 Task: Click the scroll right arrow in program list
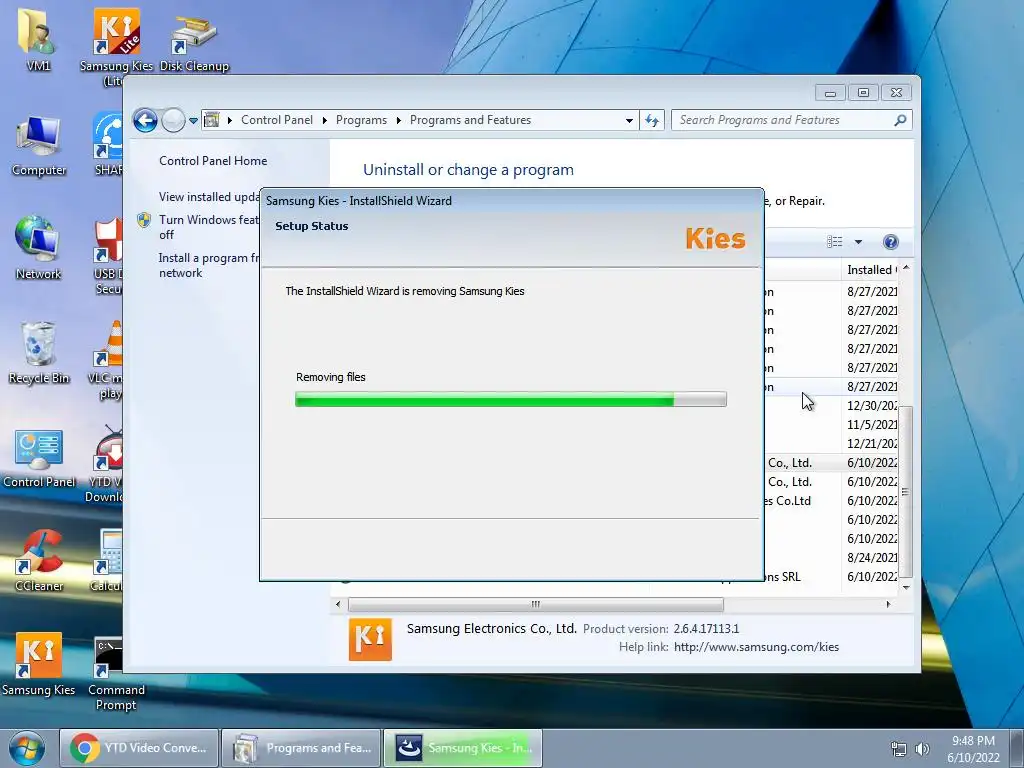click(x=888, y=604)
